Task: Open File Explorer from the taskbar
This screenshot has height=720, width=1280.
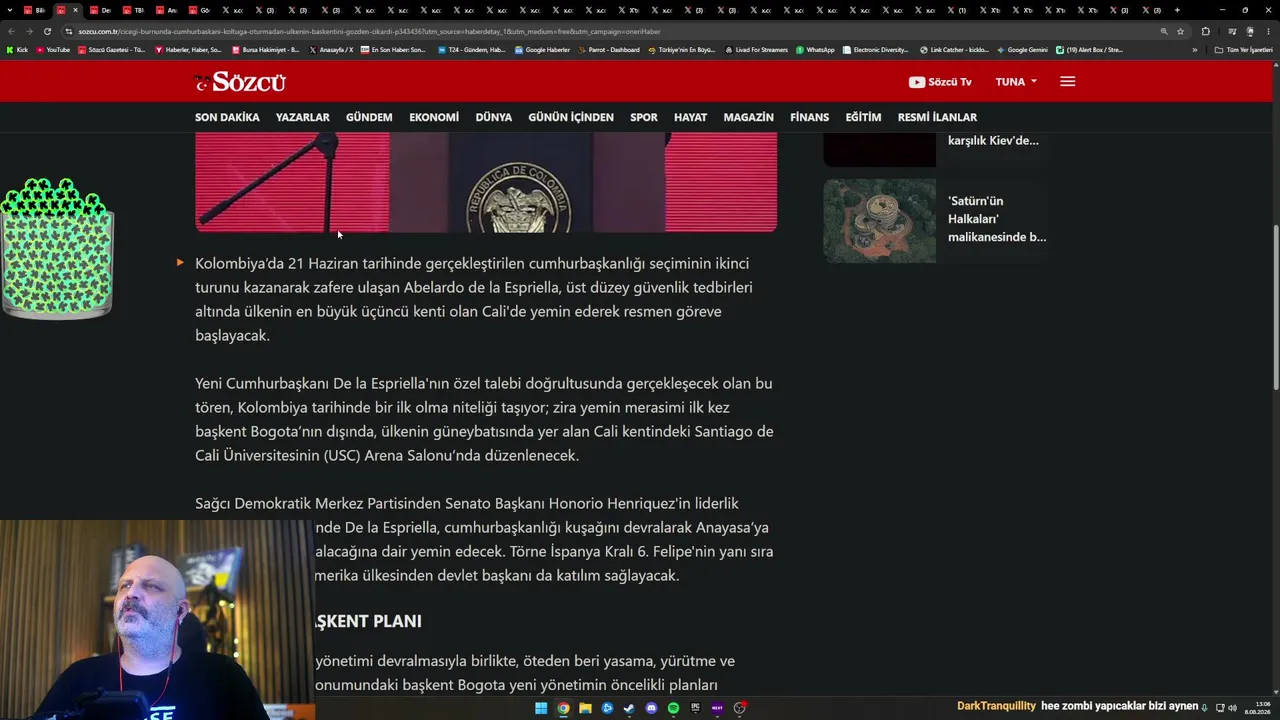Action: point(585,708)
